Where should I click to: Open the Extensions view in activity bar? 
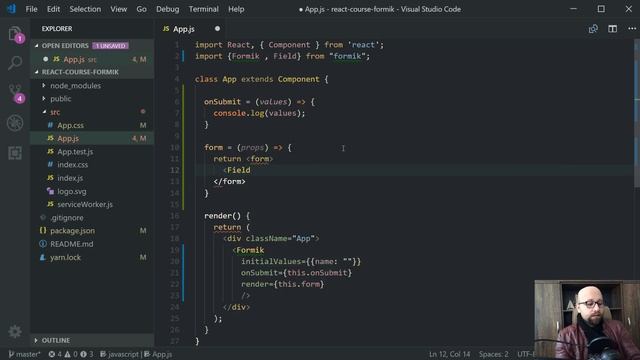(15, 153)
